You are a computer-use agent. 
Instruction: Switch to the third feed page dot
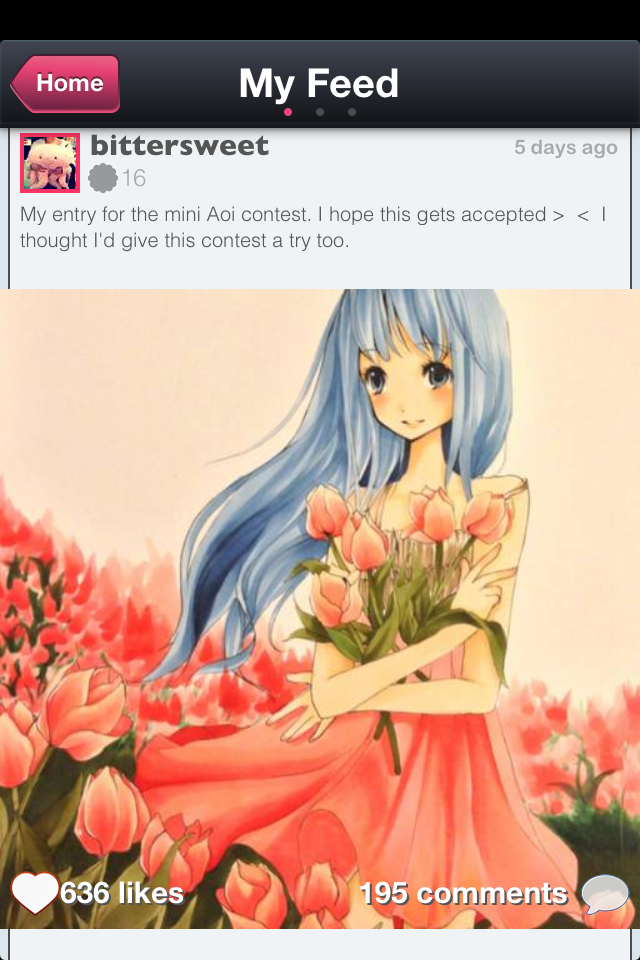tap(352, 112)
